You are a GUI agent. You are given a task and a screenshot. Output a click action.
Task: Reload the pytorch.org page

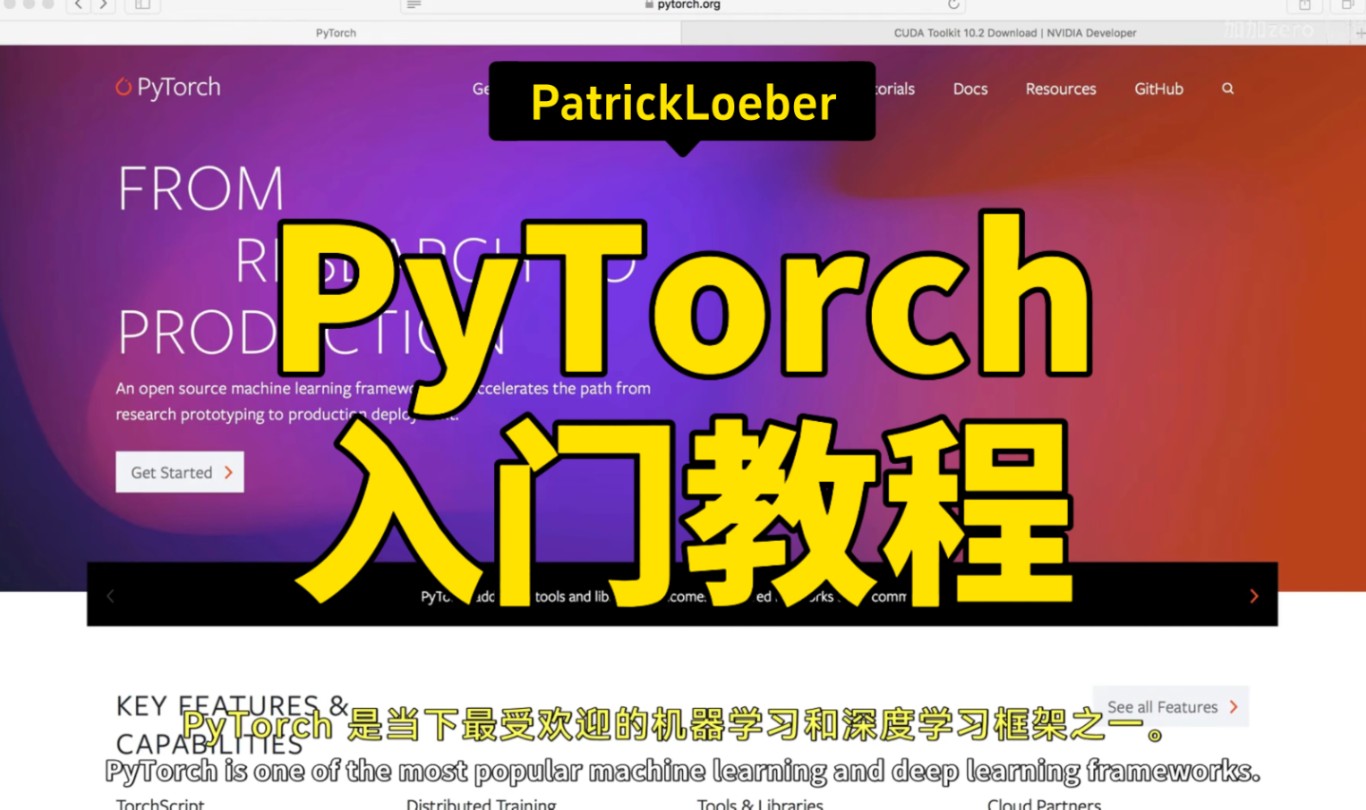click(x=953, y=5)
